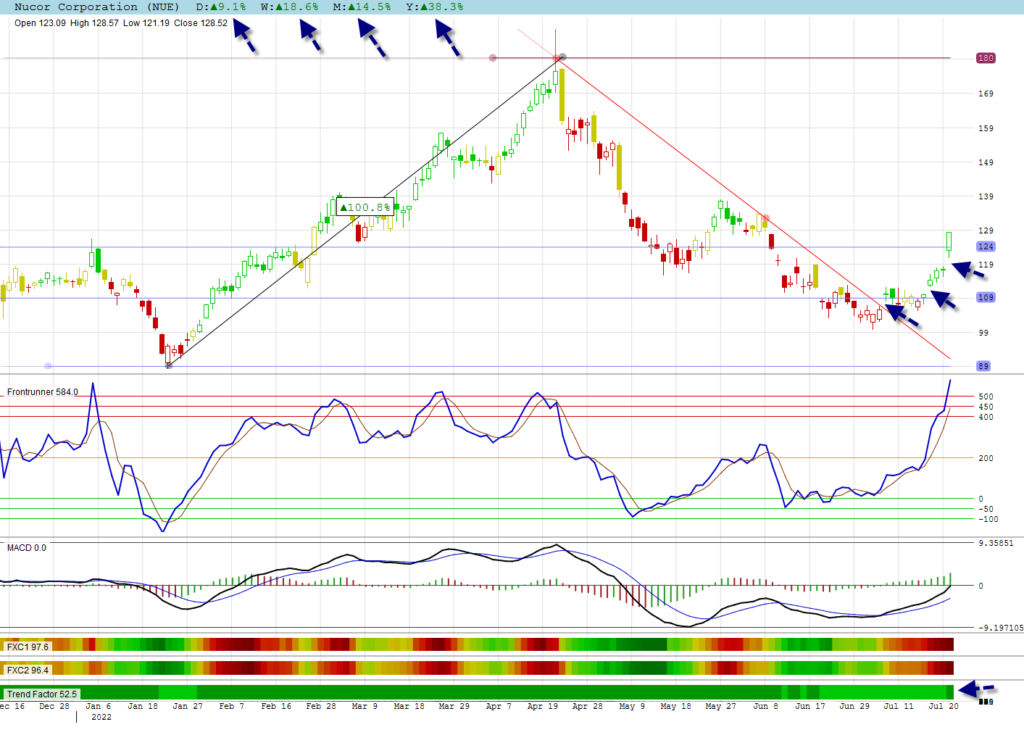Click the Jul 20 date label
Viewport: 1024px width, 735px height.
(943, 706)
